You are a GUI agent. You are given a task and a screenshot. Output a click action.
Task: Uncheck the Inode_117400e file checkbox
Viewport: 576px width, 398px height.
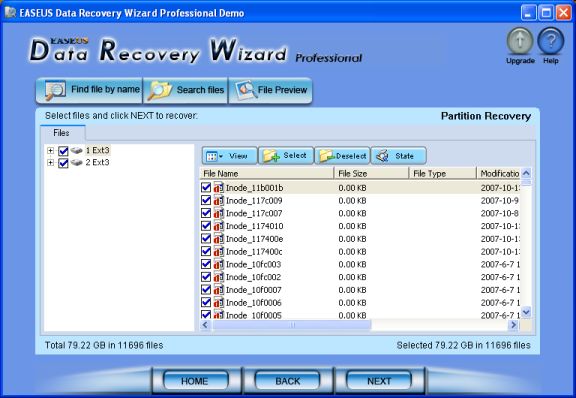[206, 239]
